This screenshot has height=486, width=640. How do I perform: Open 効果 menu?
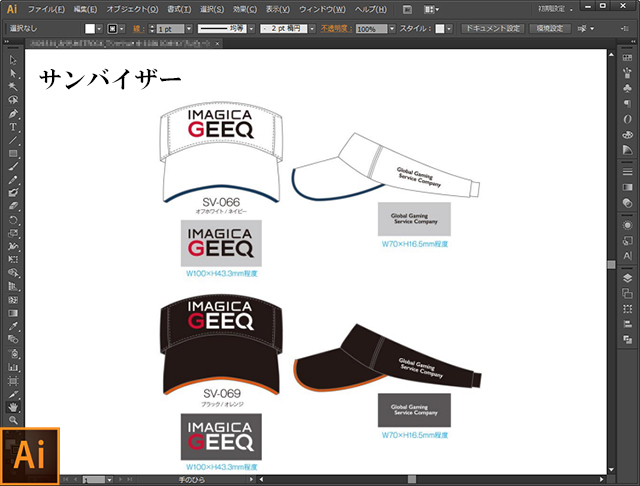coord(245,9)
